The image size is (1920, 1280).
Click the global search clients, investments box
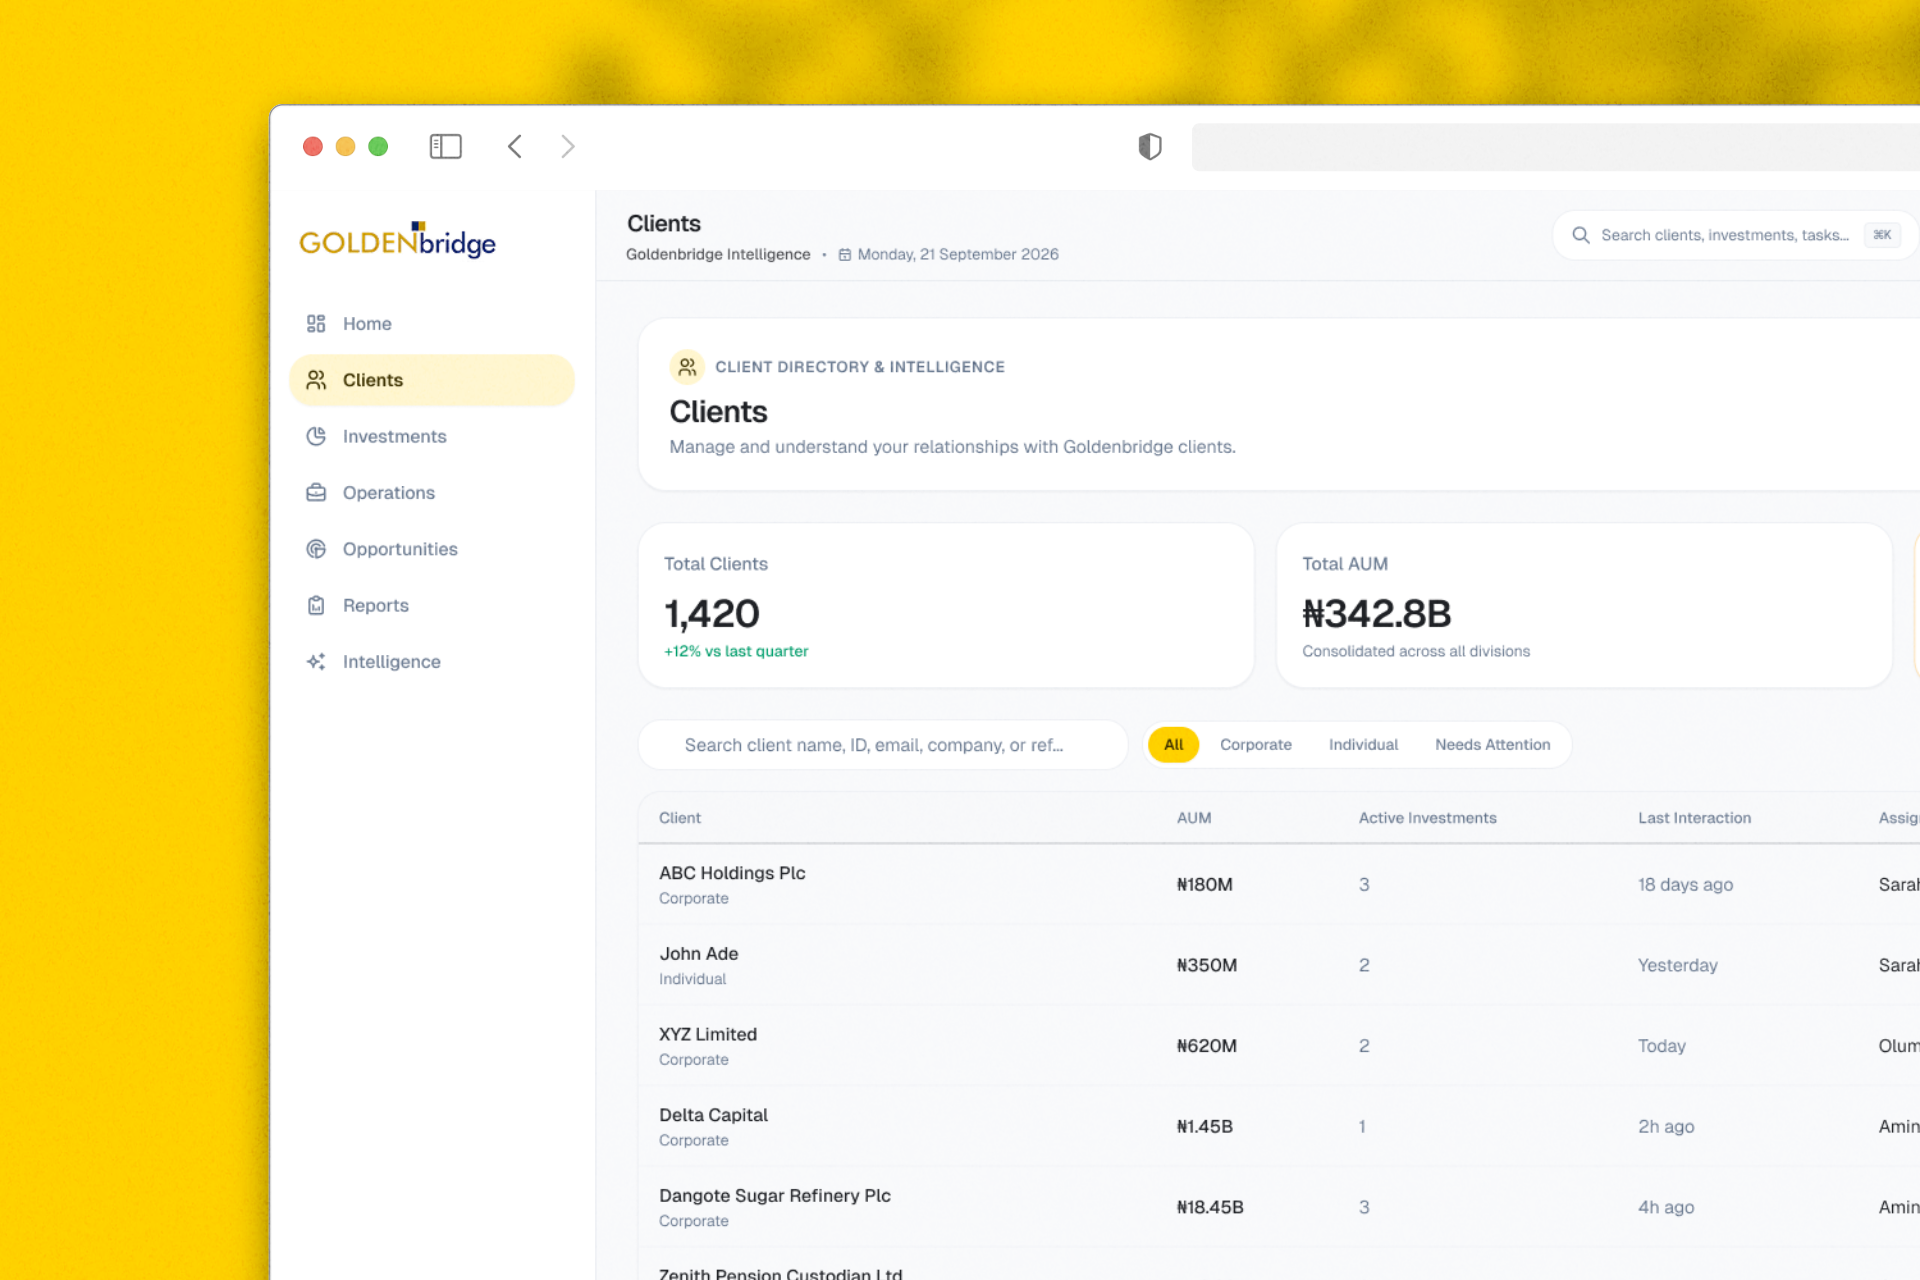(x=1734, y=235)
